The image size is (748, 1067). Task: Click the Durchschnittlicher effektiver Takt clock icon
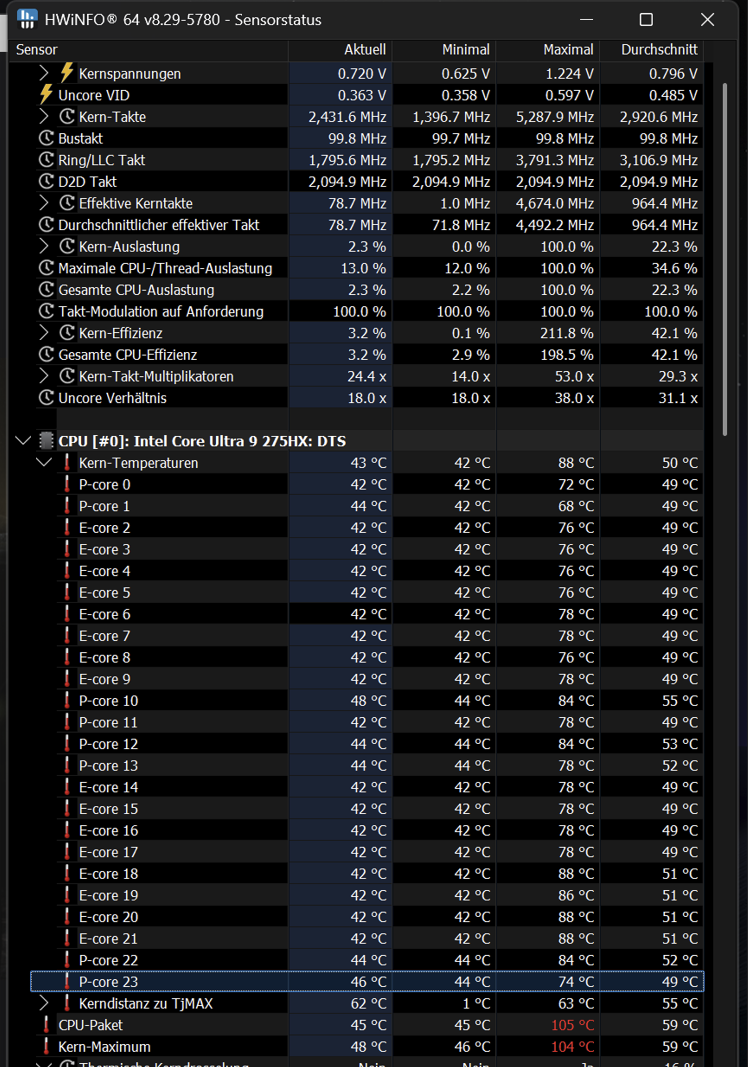coord(46,225)
